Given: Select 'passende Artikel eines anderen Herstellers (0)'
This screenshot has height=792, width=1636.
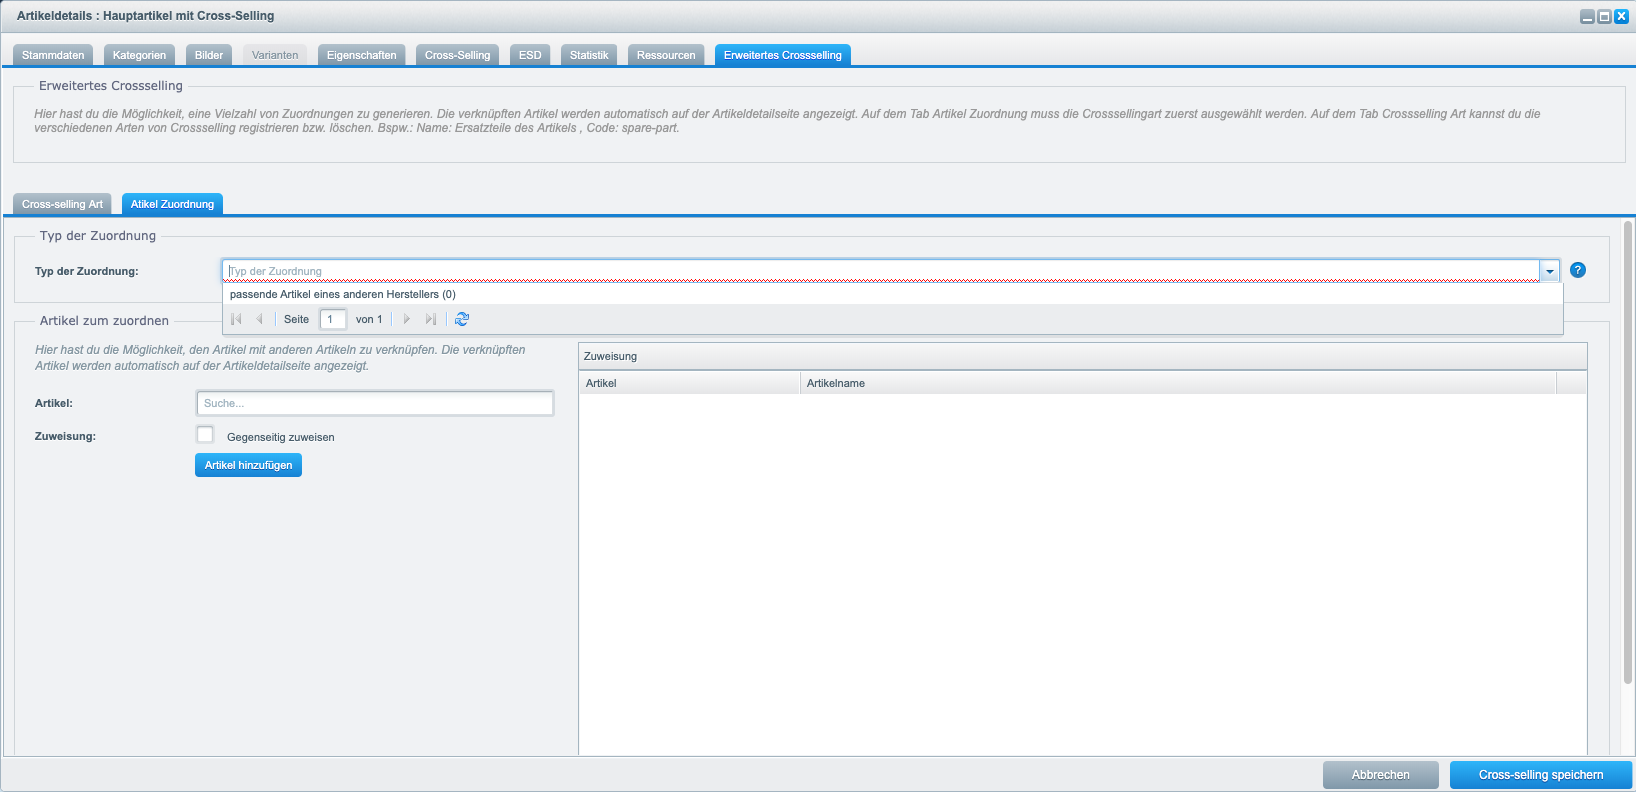Looking at the screenshot, I should (892, 294).
